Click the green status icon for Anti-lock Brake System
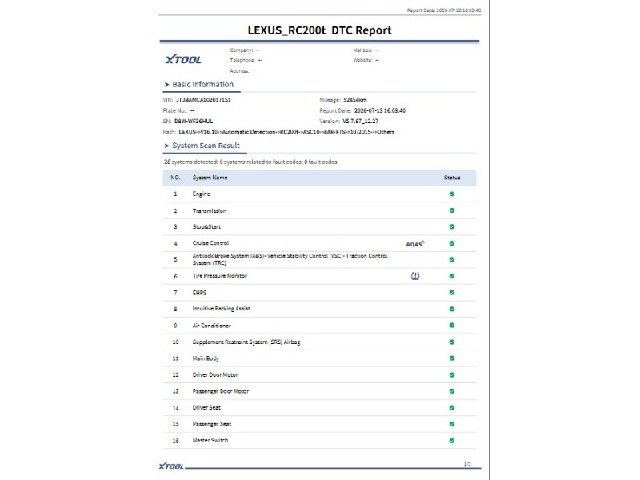The height and width of the screenshot is (480, 640). coord(452,260)
